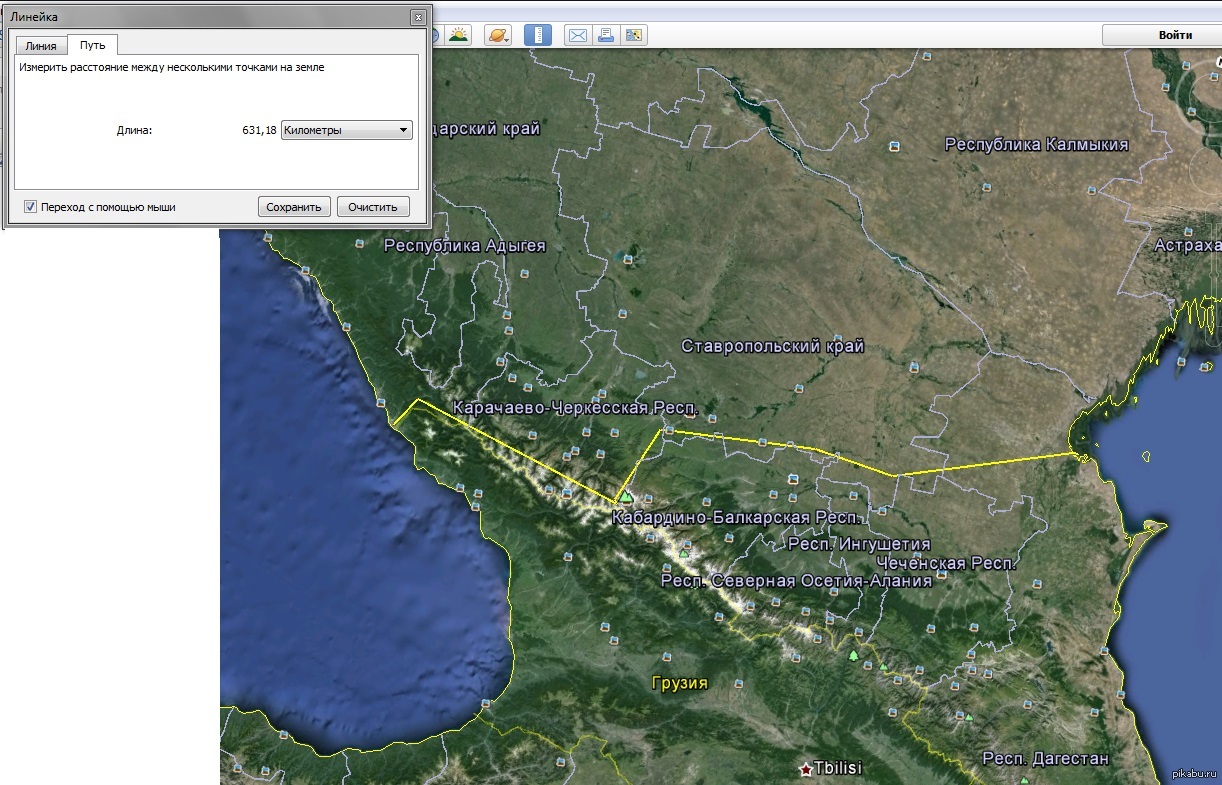Click the email envelope icon
Image resolution: width=1222 pixels, height=785 pixels.
578,35
